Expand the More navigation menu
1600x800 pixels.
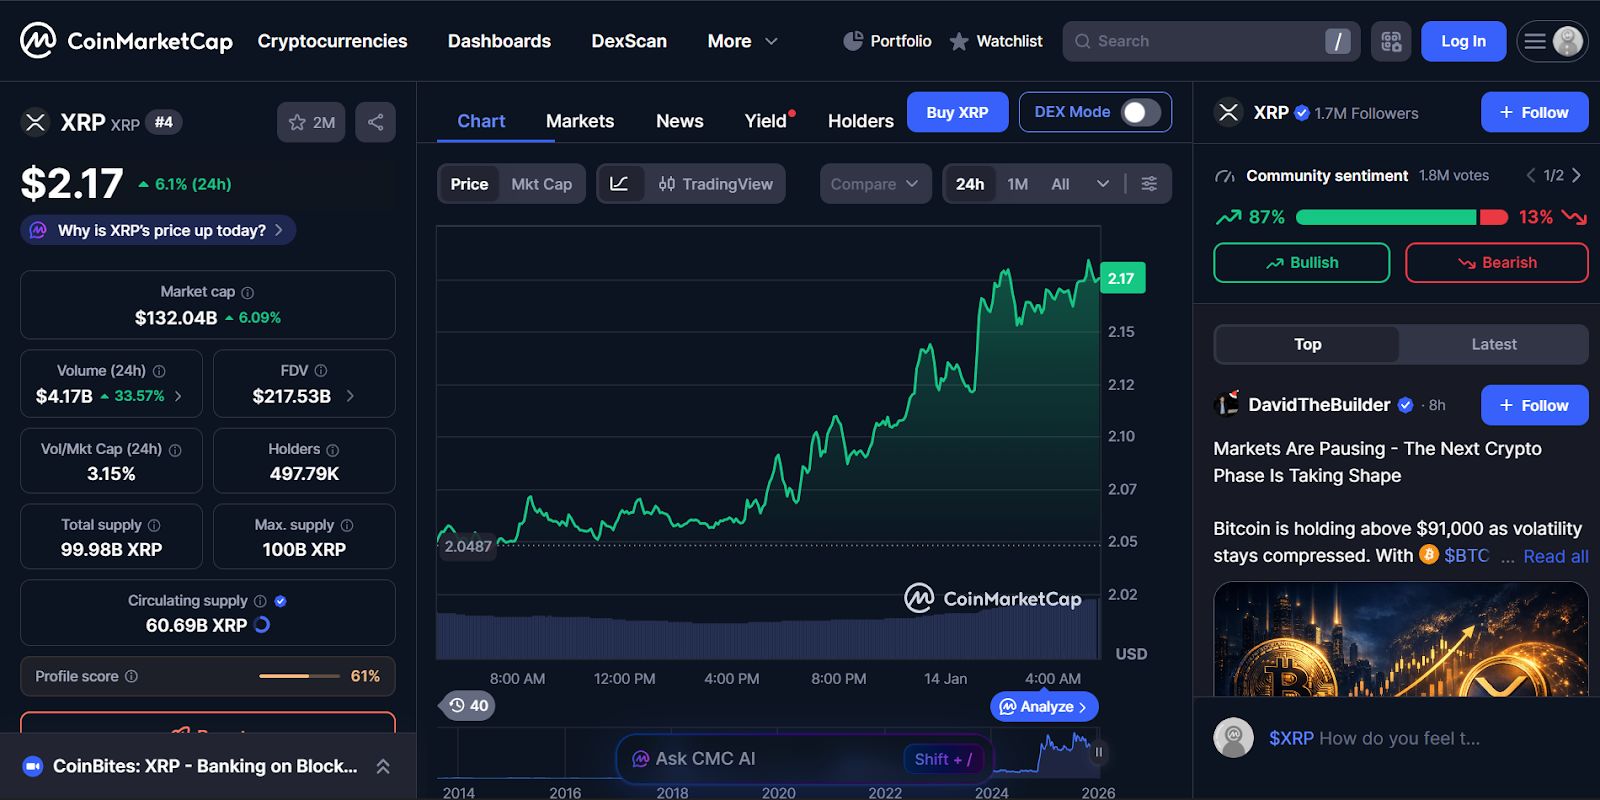742,41
